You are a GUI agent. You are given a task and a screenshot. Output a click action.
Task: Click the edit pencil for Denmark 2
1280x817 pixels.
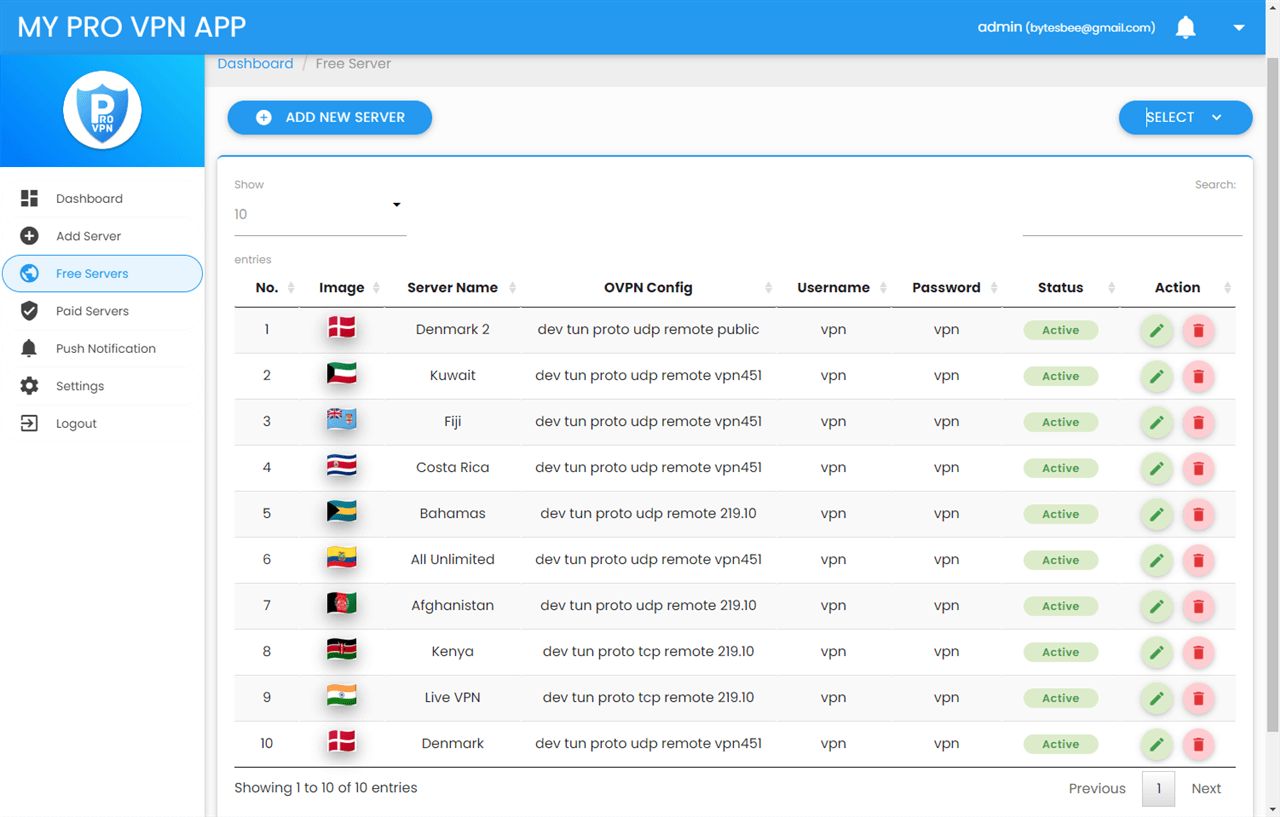pyautogui.click(x=1157, y=330)
